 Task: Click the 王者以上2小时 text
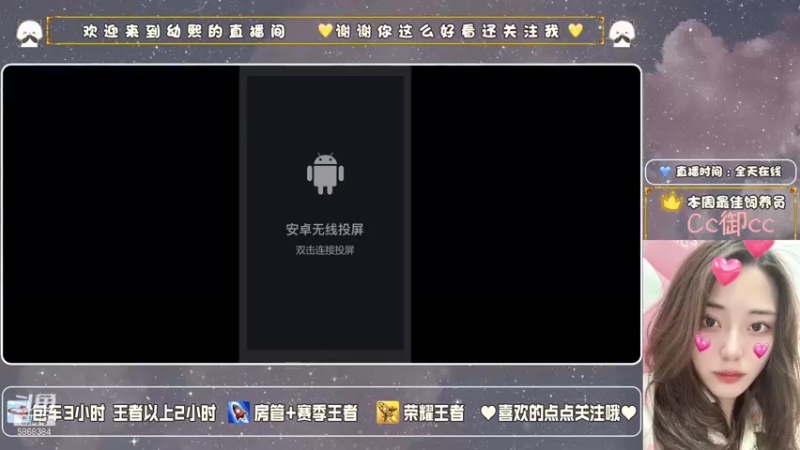pyautogui.click(x=164, y=413)
